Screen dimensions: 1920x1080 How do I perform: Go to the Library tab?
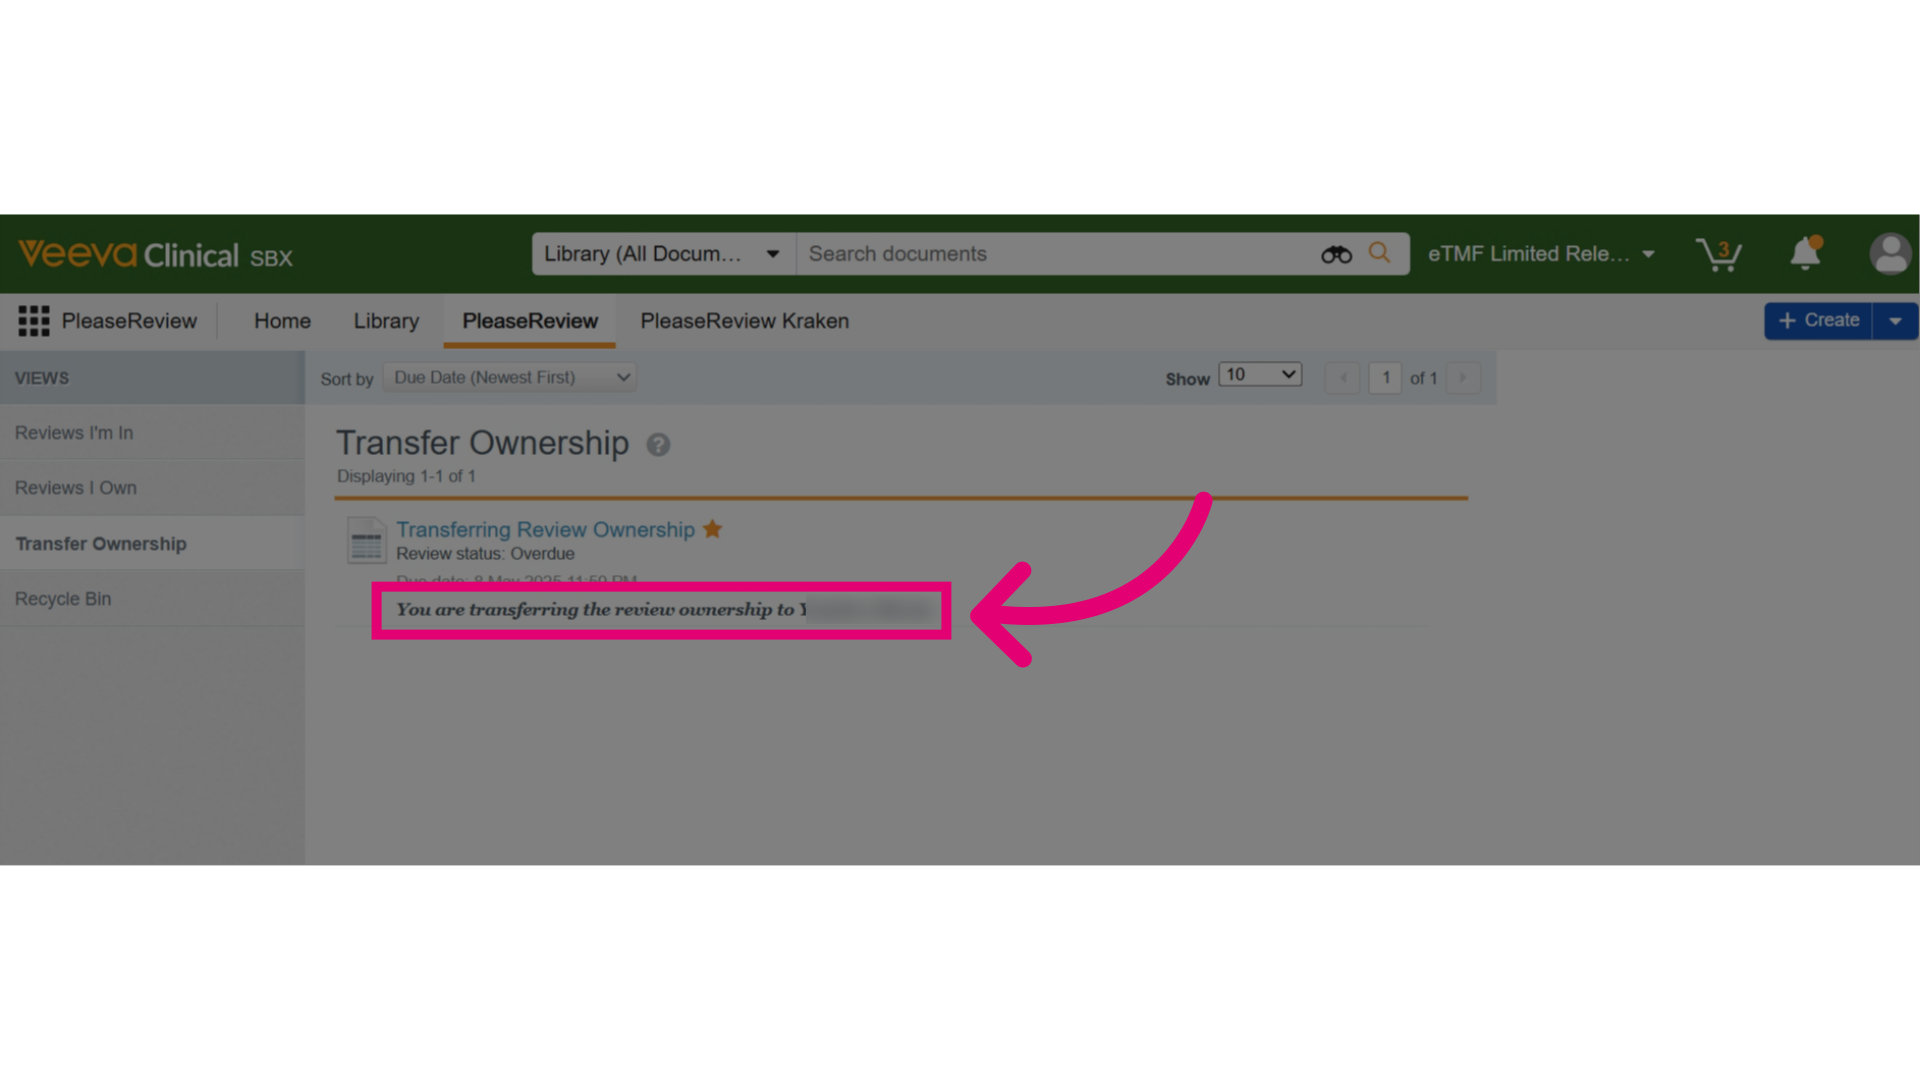386,321
